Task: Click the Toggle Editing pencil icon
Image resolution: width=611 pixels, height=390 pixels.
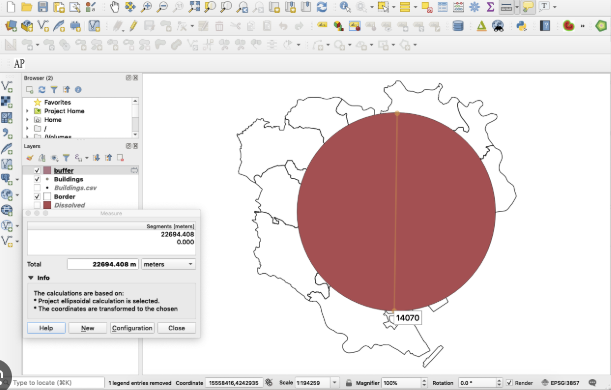Action: click(133, 26)
